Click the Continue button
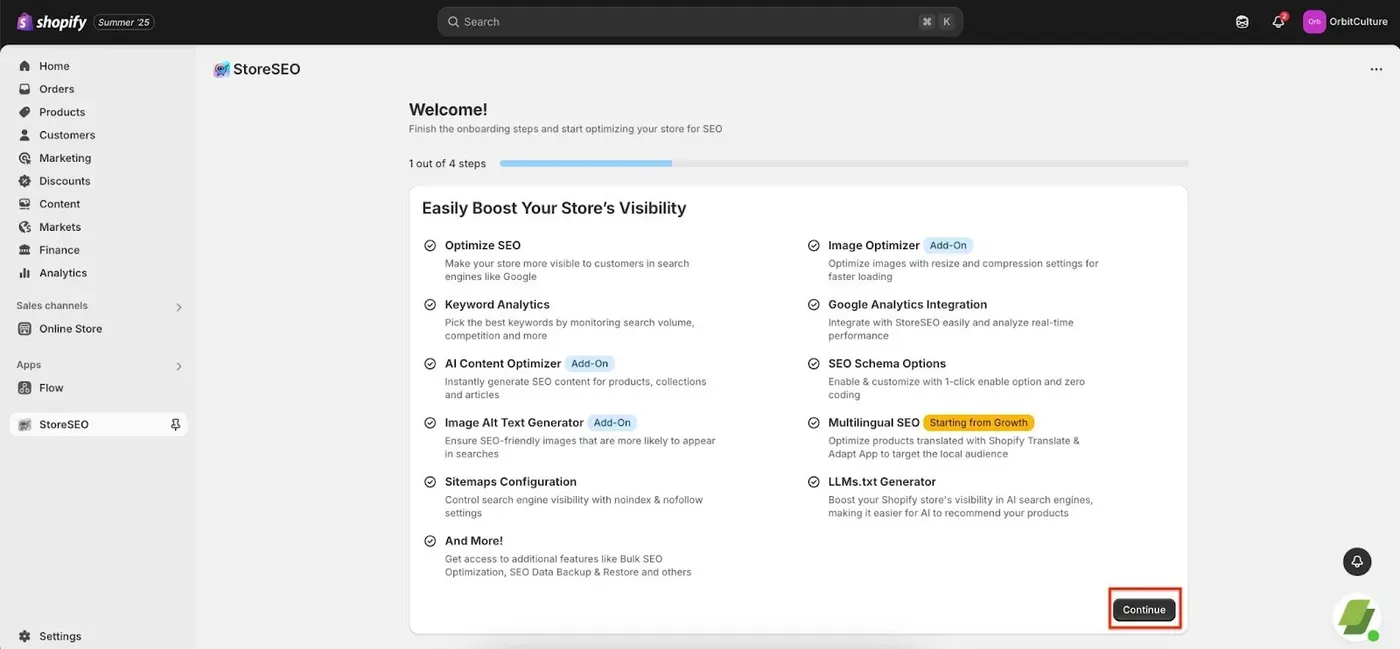This screenshot has height=649, width=1400. tap(1144, 610)
